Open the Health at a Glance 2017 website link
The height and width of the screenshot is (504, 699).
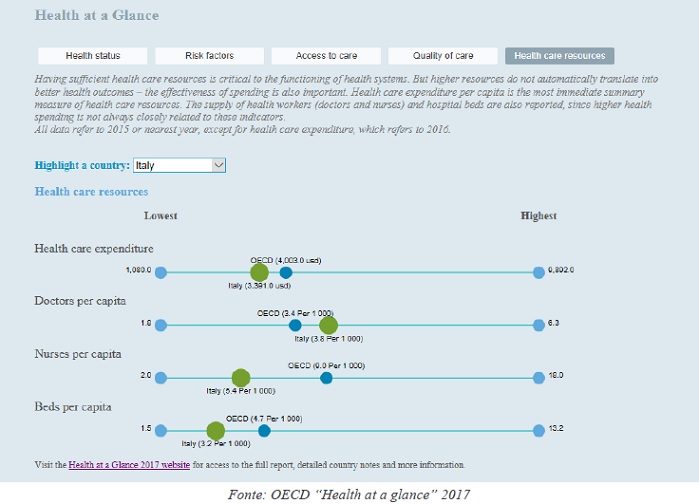pyautogui.click(x=129, y=465)
